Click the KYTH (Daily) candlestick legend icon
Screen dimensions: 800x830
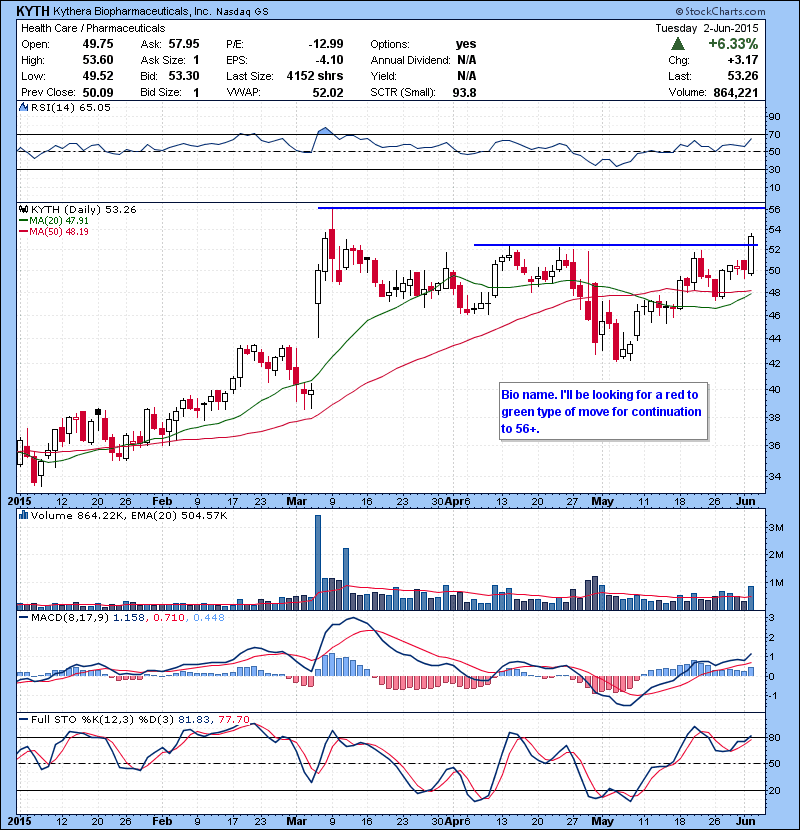pos(23,210)
